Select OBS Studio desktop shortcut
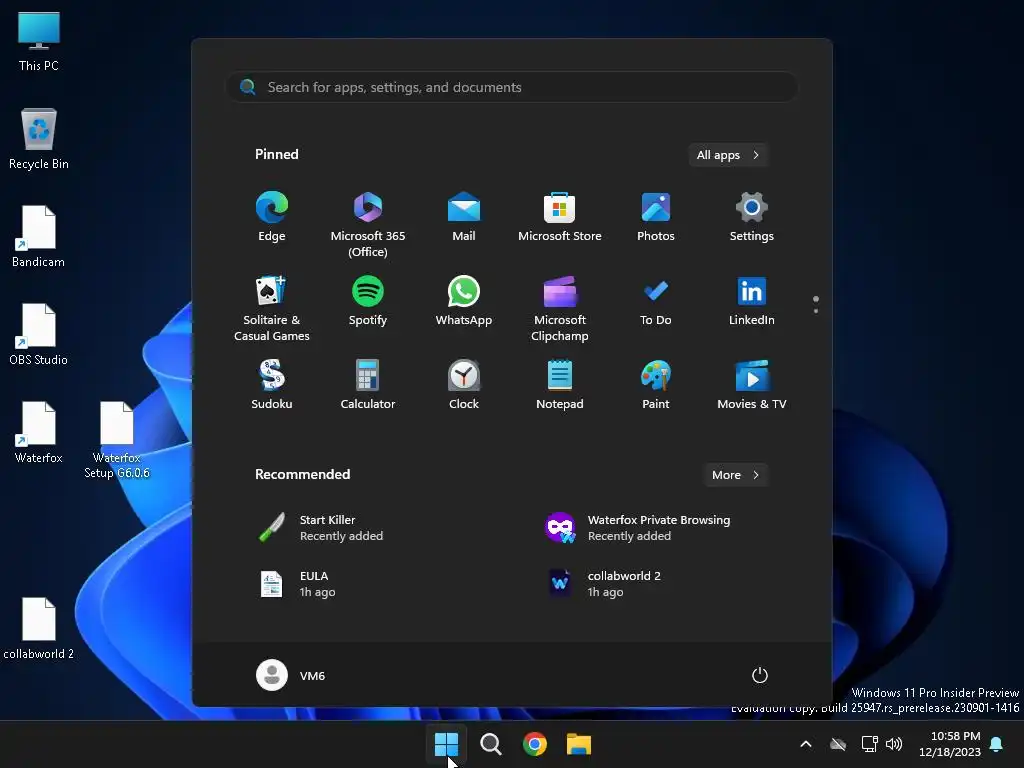Screen dimensions: 1024x768 [39, 335]
